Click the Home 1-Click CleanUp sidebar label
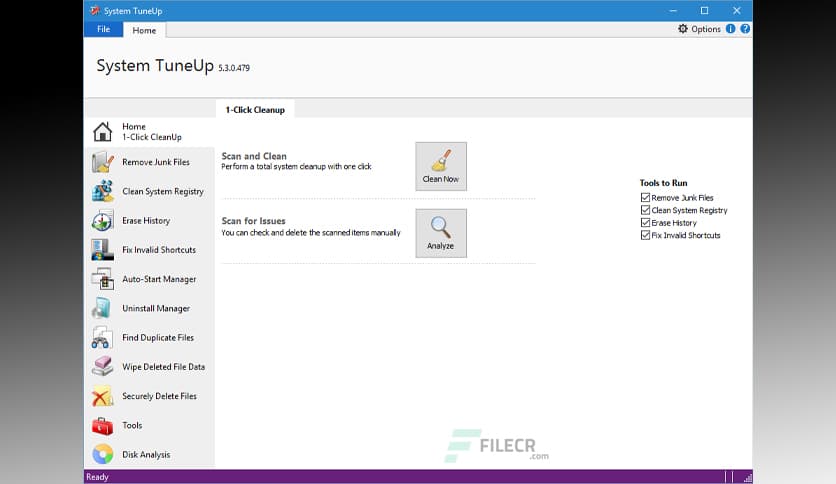 152,132
